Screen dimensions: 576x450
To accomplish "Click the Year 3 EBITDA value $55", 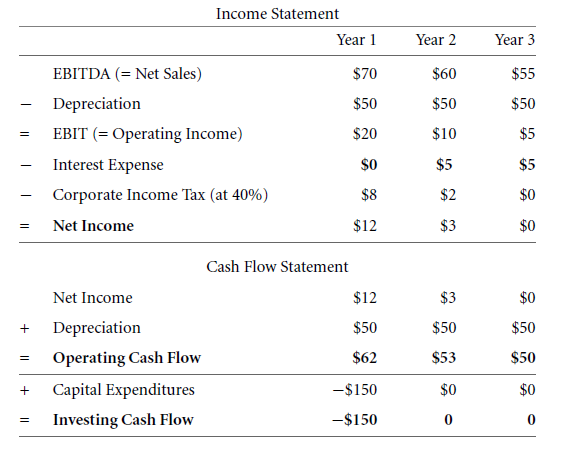I will 523,74.
